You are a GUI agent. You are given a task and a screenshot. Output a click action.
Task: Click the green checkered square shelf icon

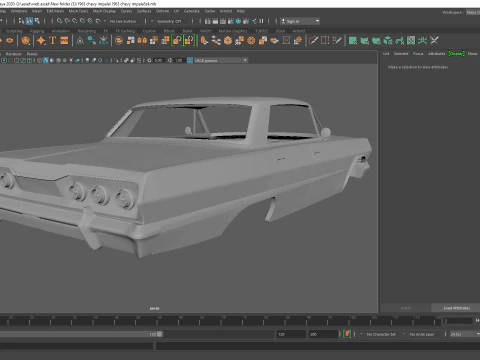411,41
